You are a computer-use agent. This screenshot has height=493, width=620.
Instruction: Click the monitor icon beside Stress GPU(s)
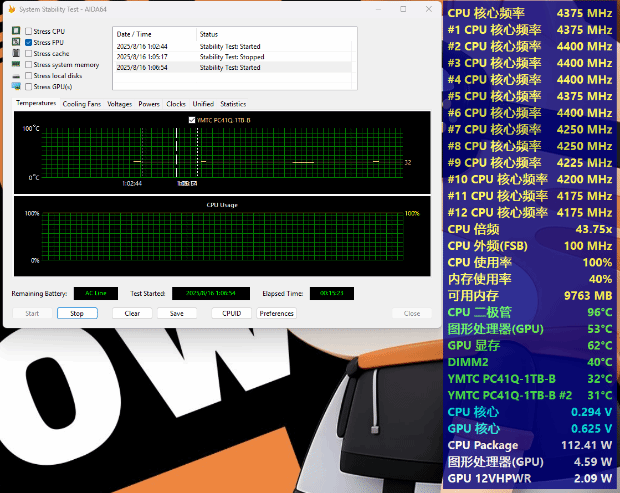pos(16,86)
